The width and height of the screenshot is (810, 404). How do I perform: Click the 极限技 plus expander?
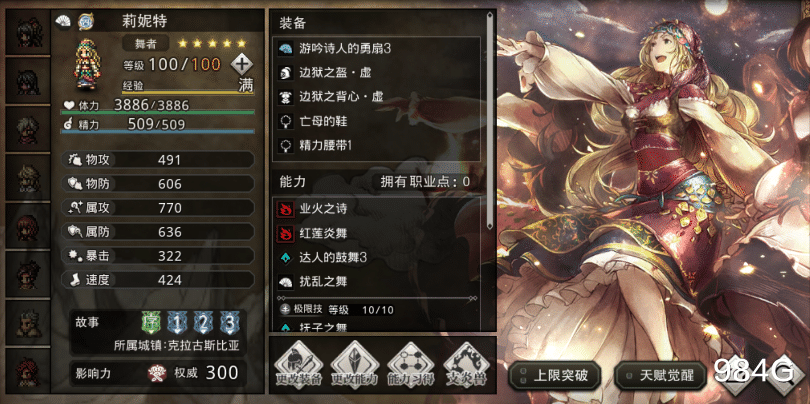[285, 309]
